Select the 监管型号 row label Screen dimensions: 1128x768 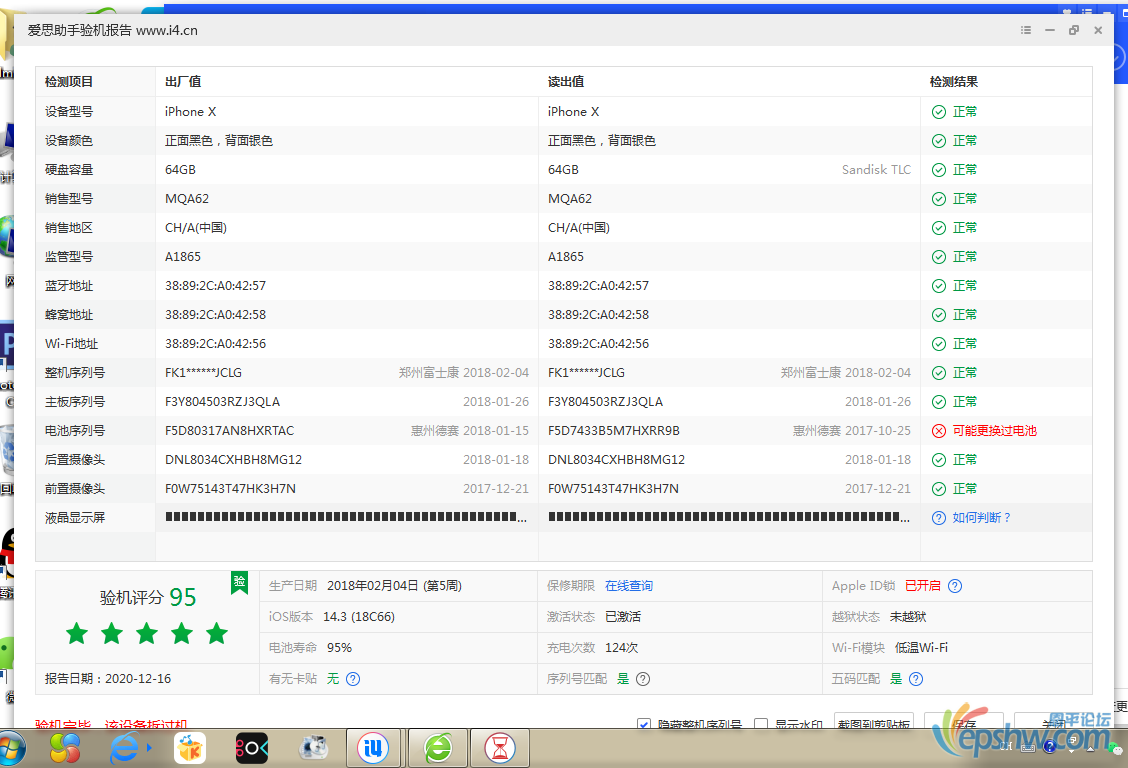click(x=69, y=257)
